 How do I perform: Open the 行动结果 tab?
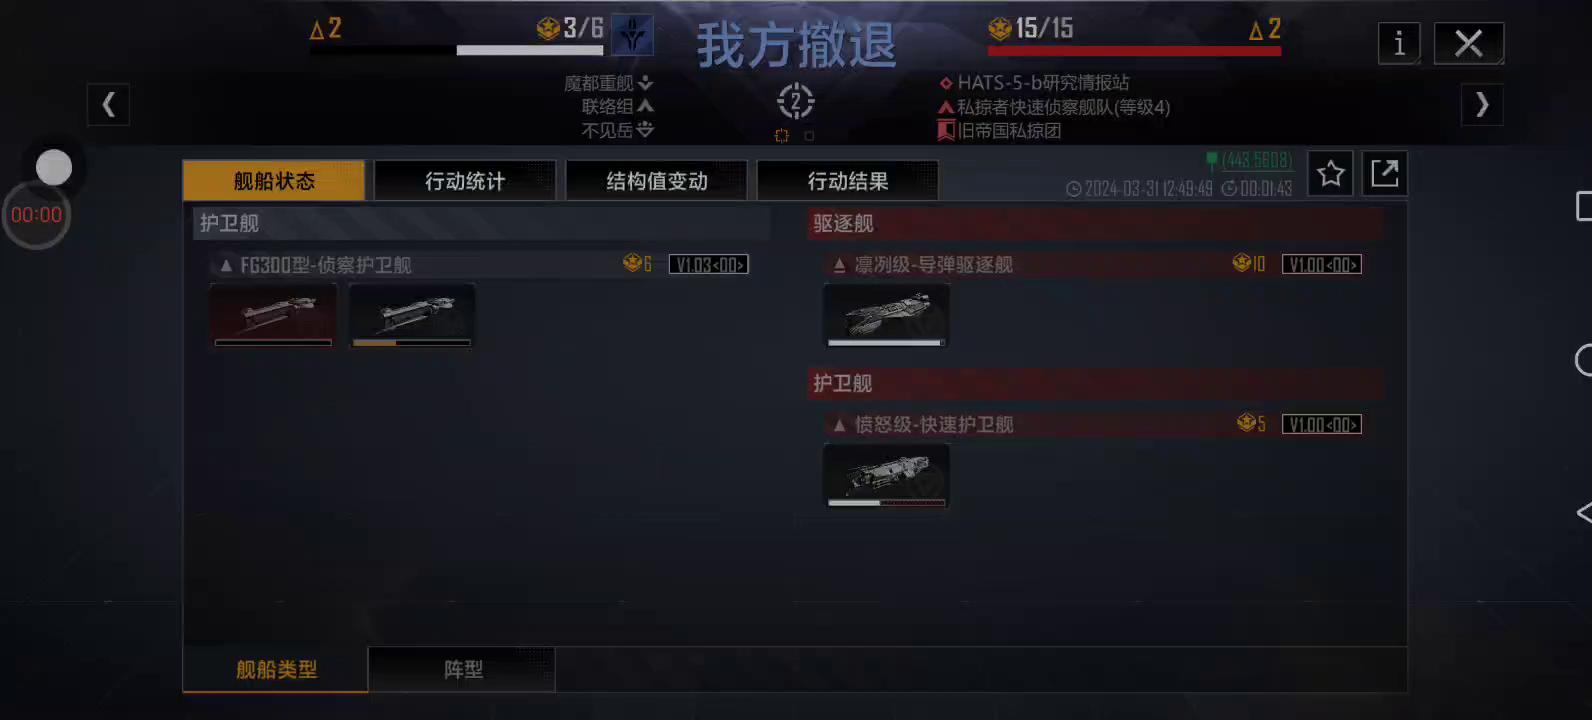[848, 181]
